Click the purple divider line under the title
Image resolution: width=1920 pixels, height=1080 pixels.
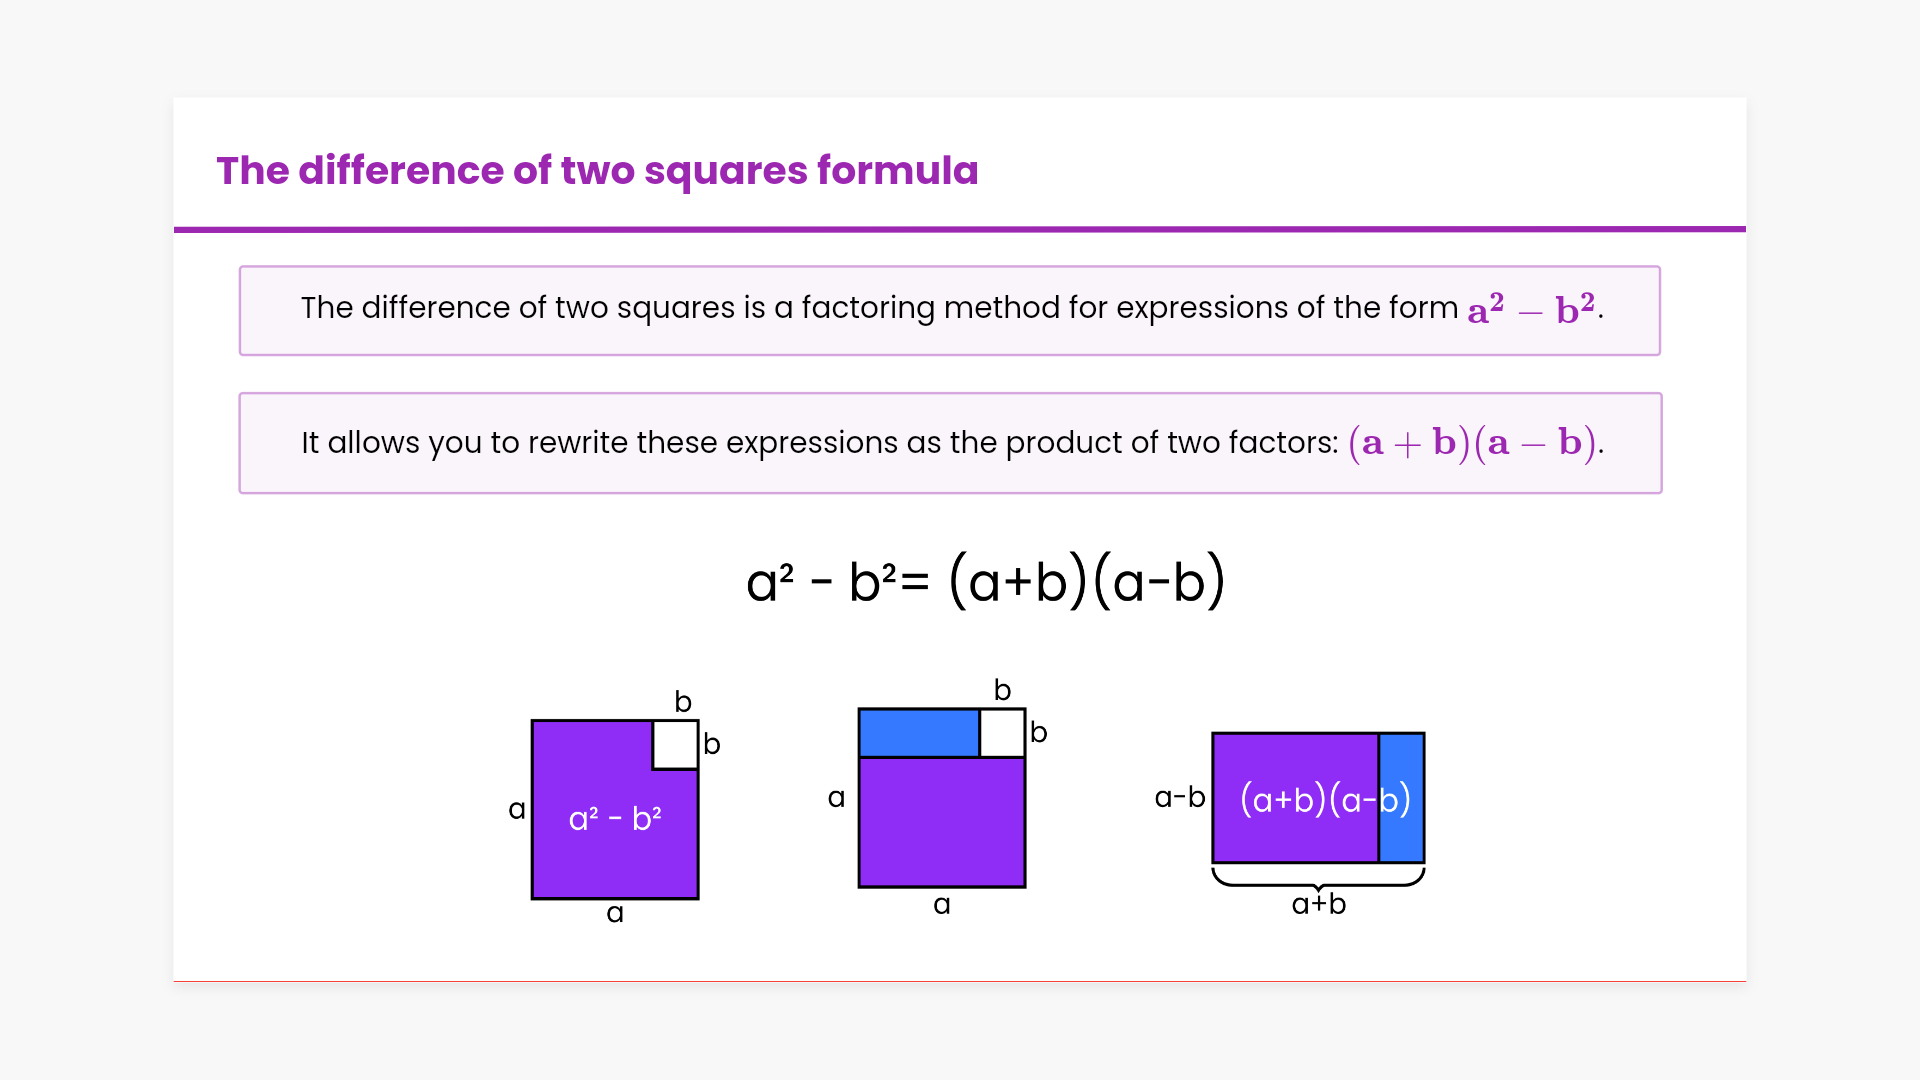tap(959, 229)
